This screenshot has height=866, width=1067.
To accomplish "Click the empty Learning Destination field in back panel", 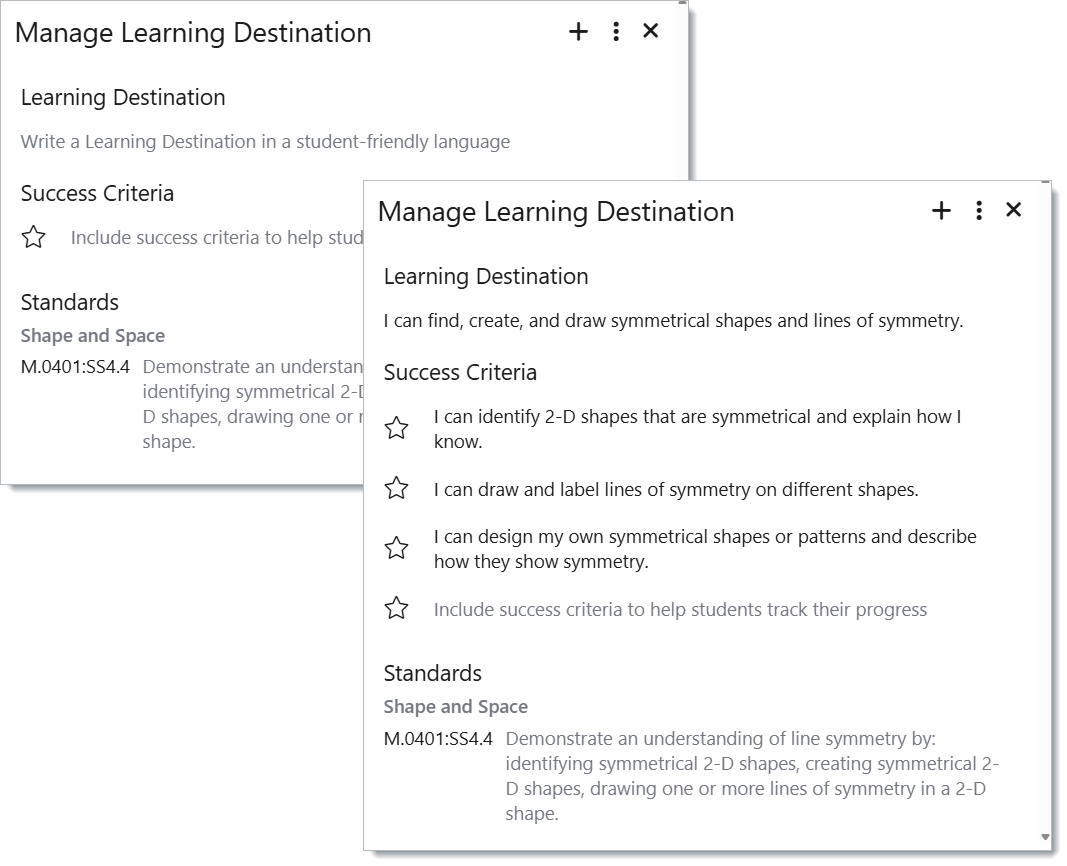I will pos(265,142).
